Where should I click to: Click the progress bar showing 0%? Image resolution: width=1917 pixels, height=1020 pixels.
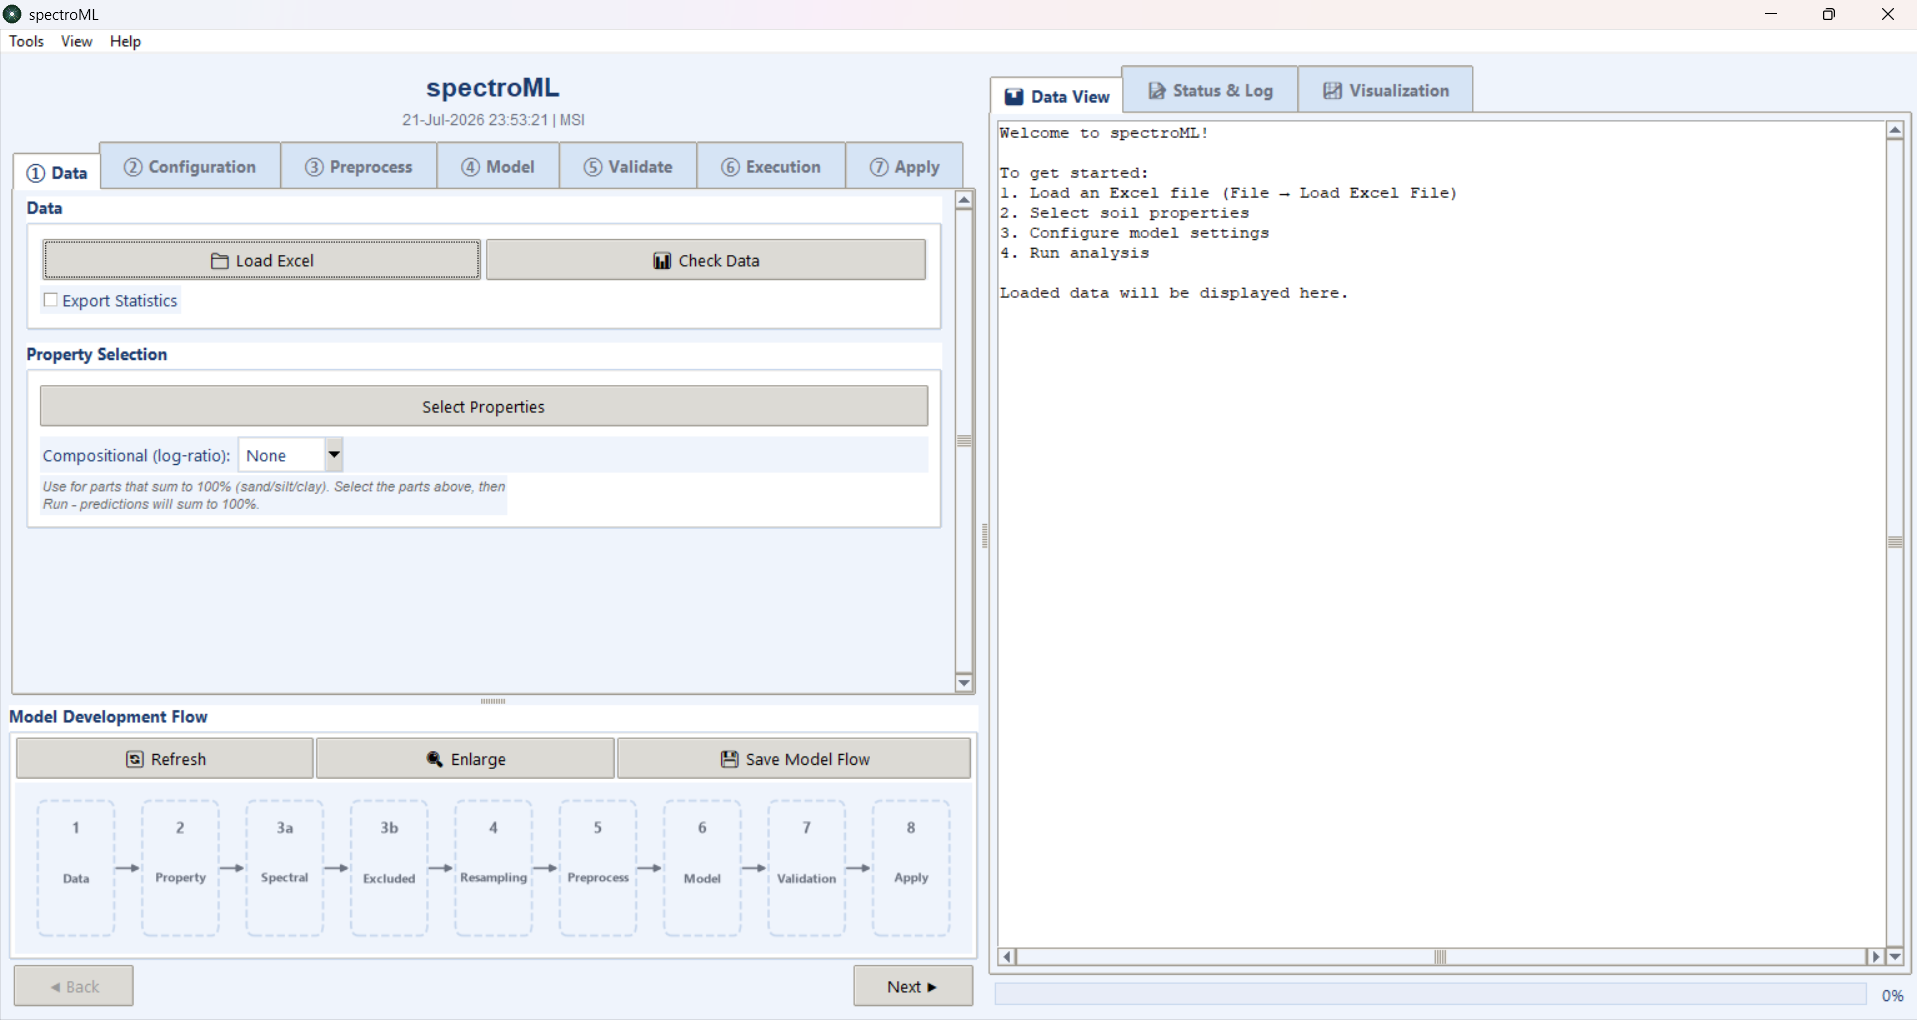coord(1430,994)
